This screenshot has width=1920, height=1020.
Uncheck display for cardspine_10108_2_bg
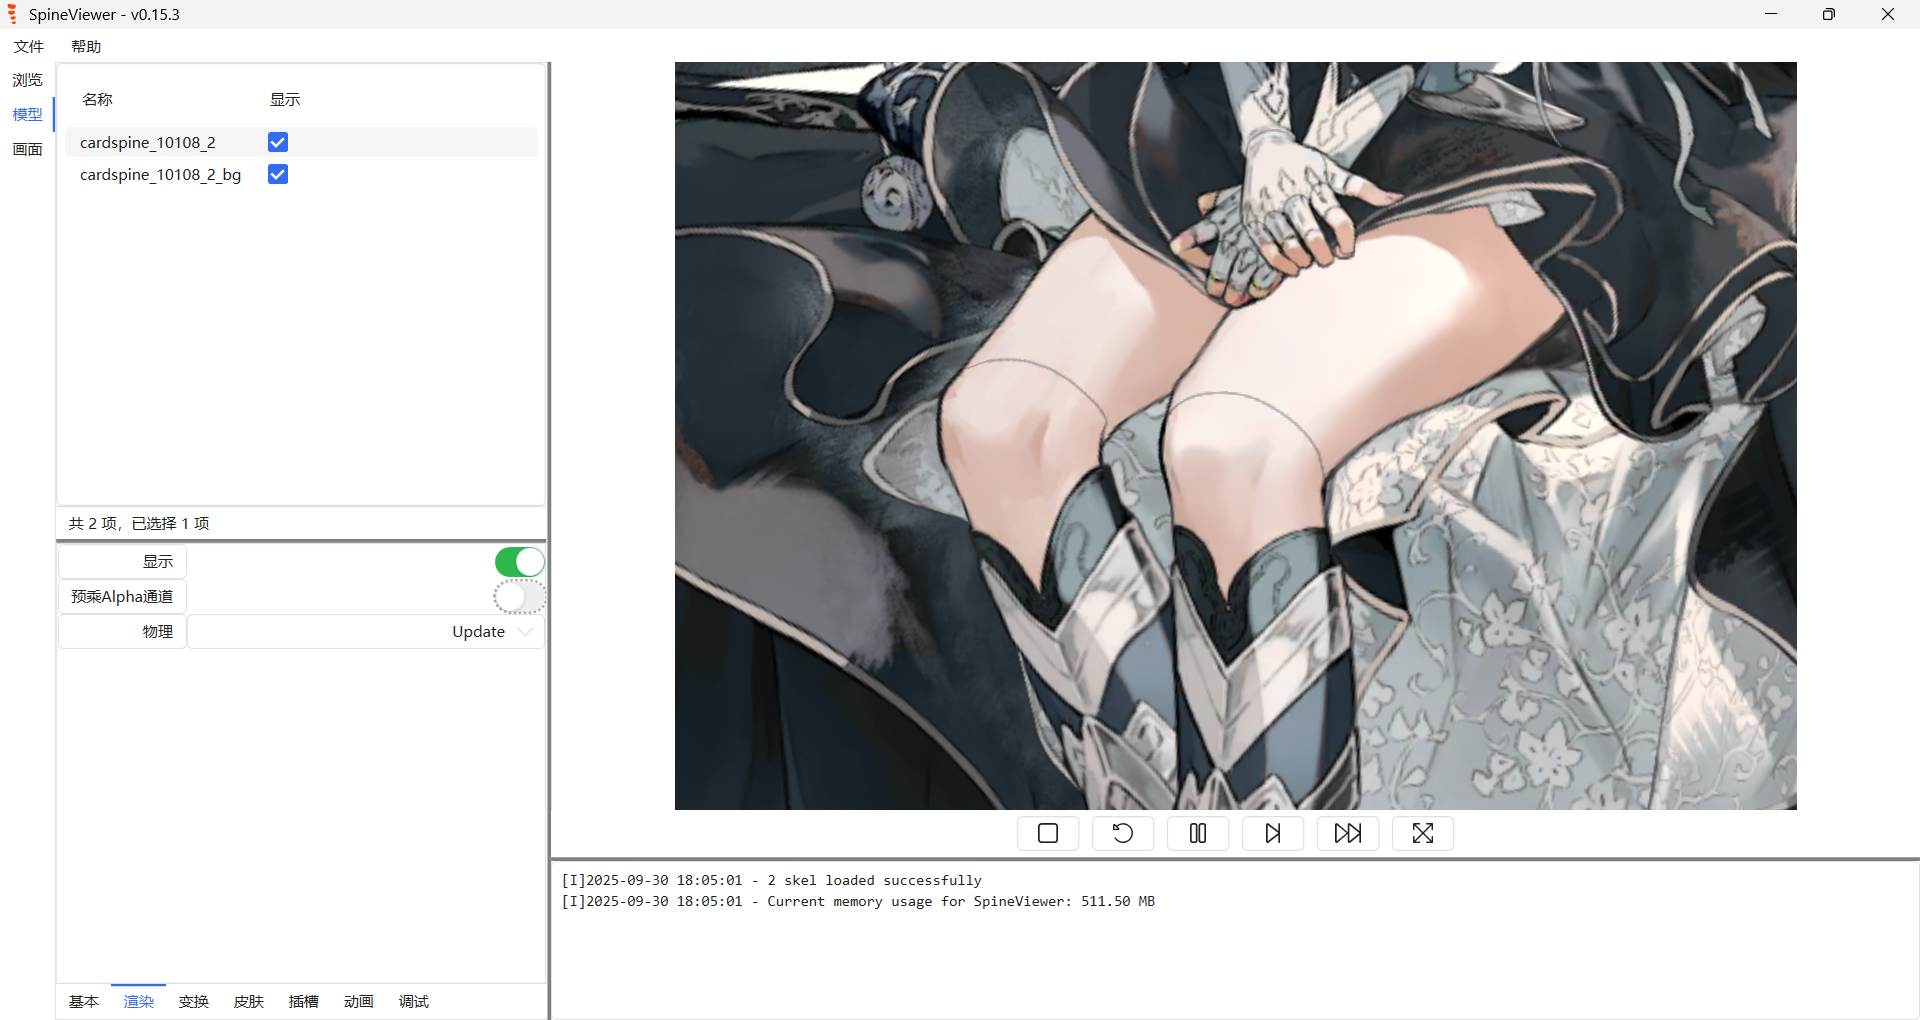click(278, 174)
